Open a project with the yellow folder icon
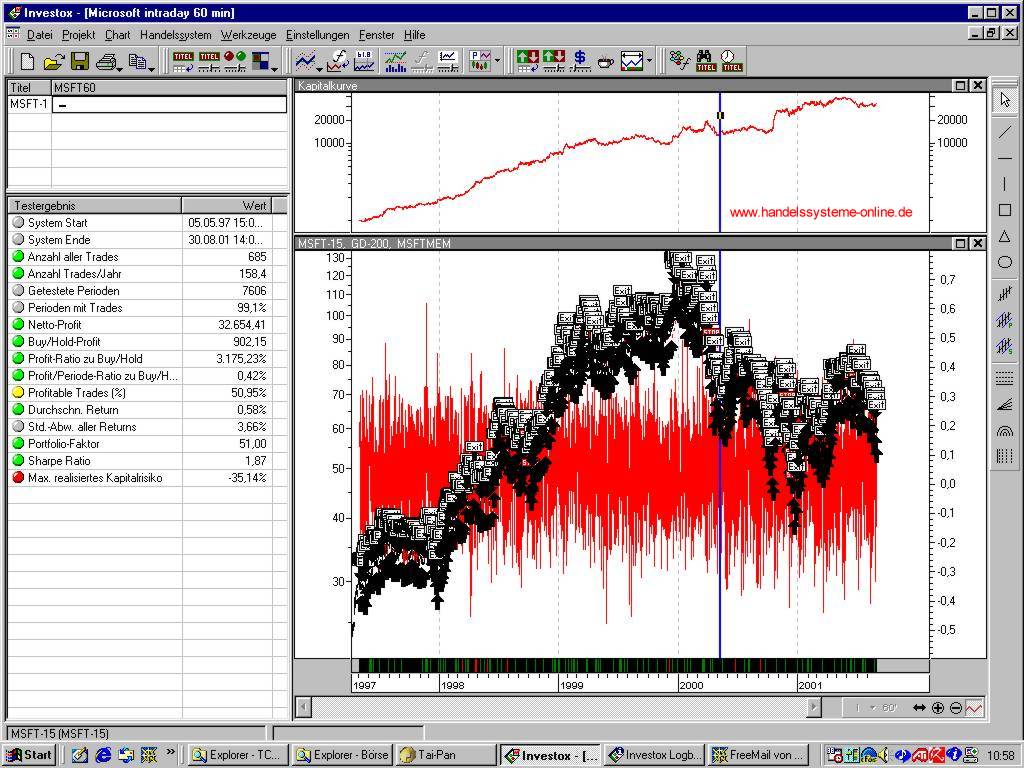Viewport: 1024px width, 768px height. [x=53, y=61]
